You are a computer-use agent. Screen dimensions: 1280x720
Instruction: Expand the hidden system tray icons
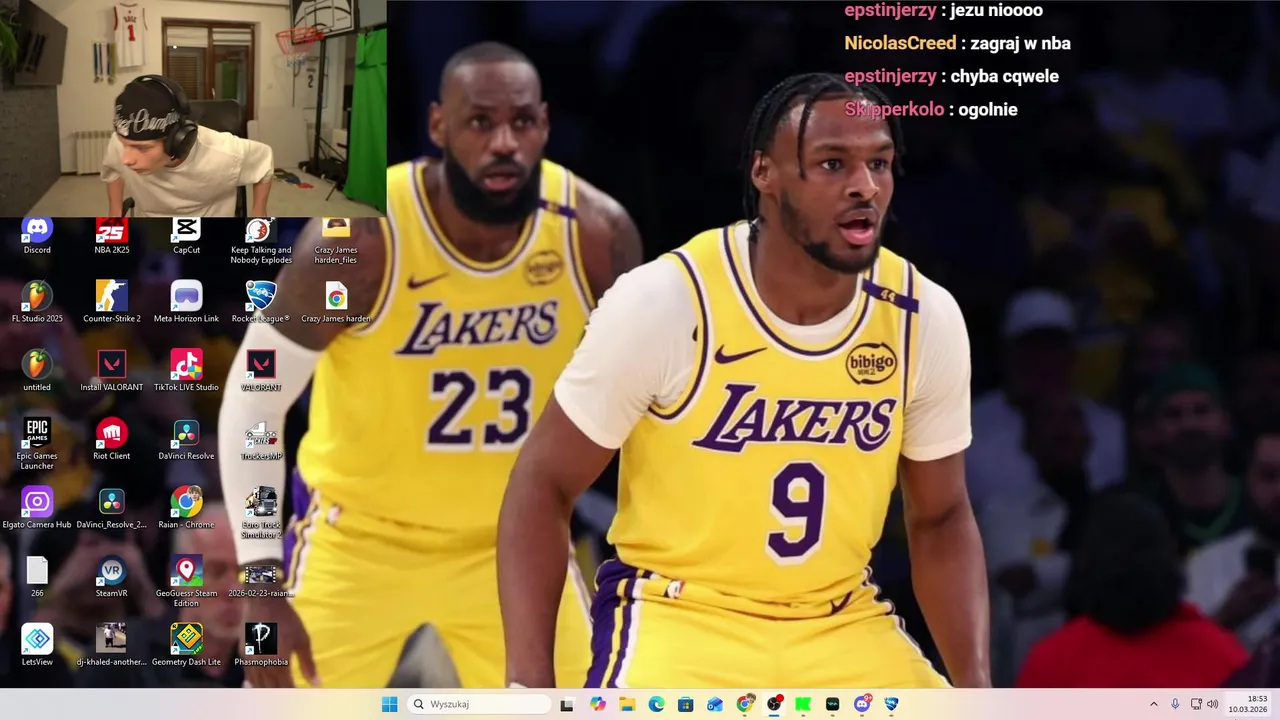(1153, 704)
